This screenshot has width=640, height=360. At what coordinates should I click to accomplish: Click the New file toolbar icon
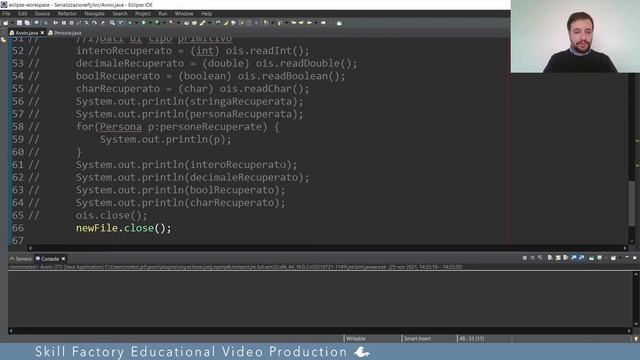[x=5, y=23]
